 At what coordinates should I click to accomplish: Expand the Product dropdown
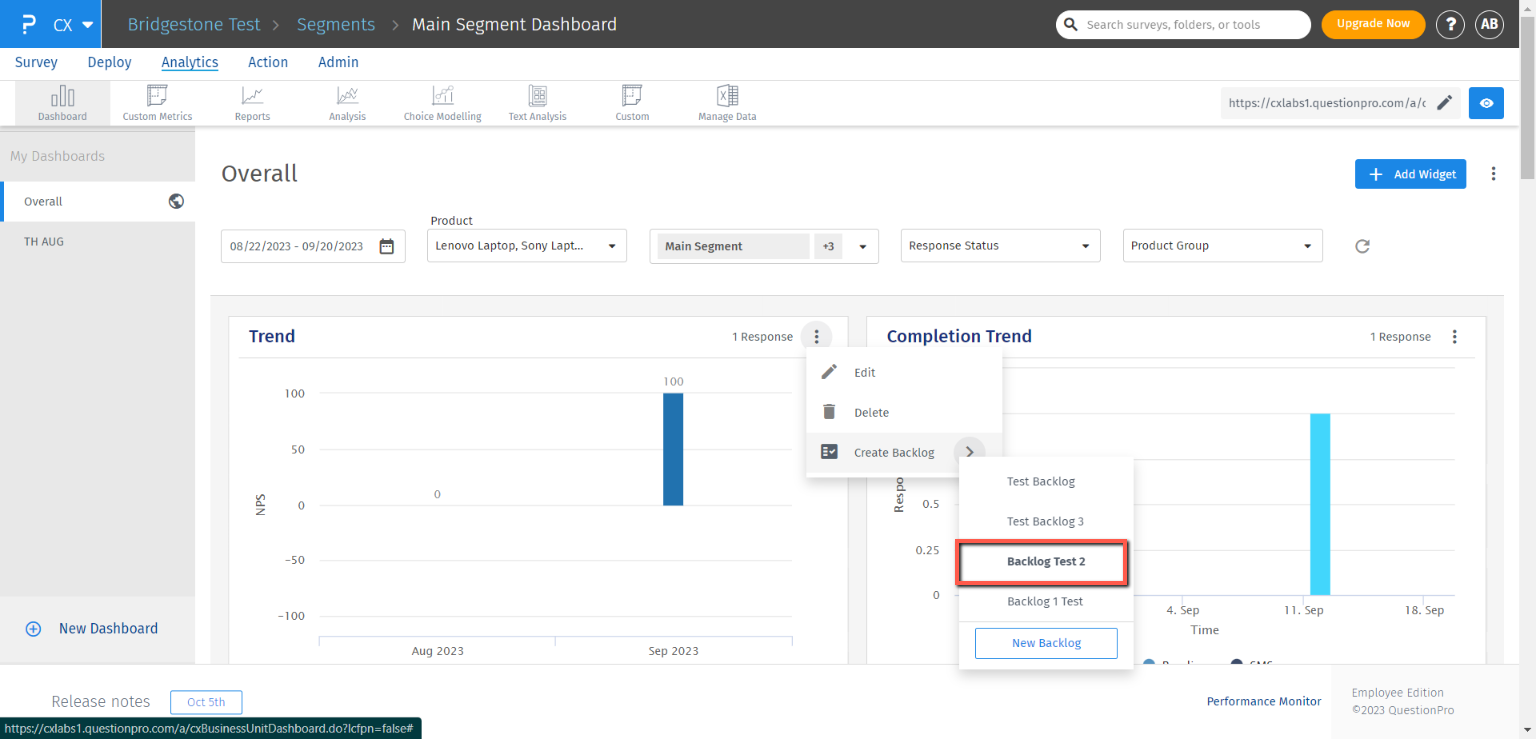click(x=526, y=246)
